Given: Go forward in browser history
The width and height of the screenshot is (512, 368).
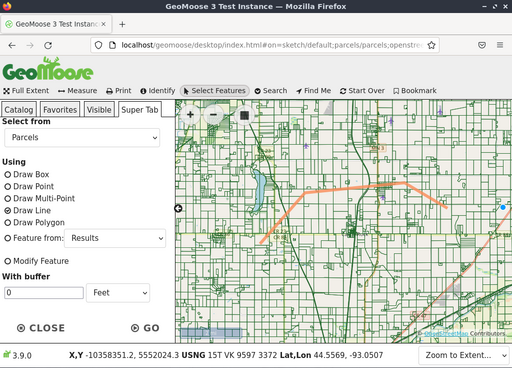Looking at the screenshot, I should click(30, 45).
